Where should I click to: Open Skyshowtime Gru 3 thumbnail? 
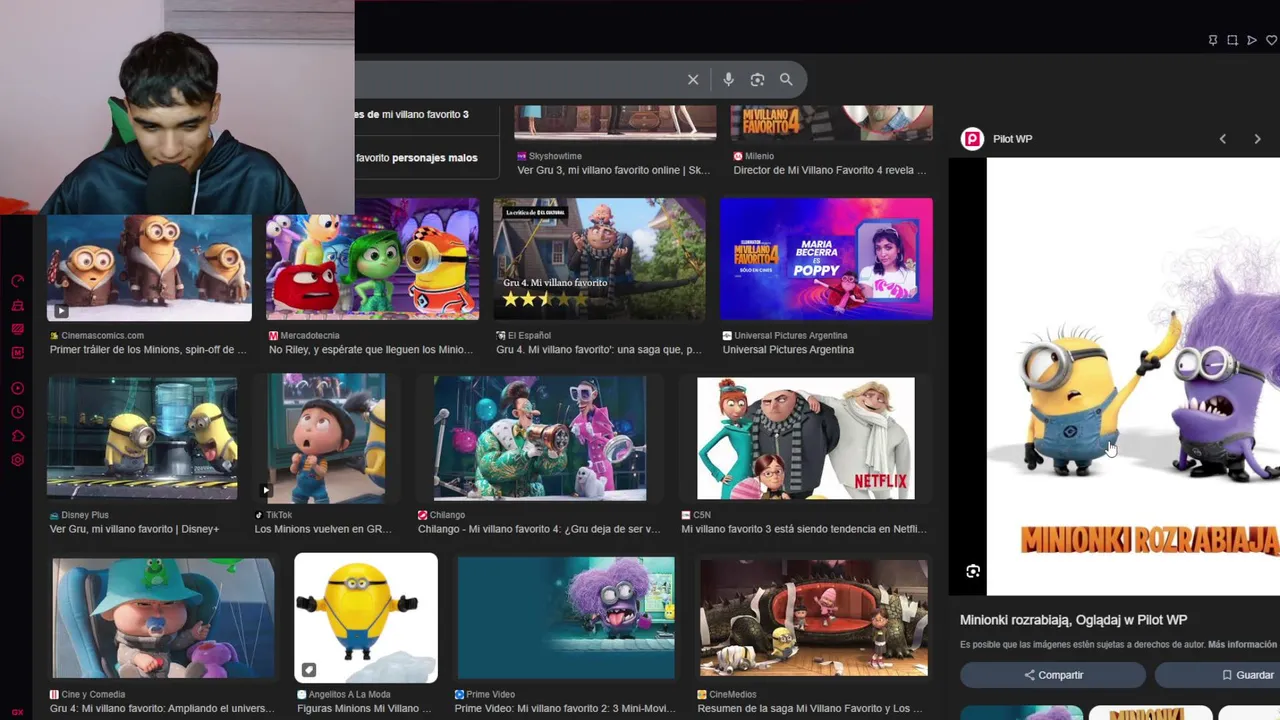coord(615,122)
